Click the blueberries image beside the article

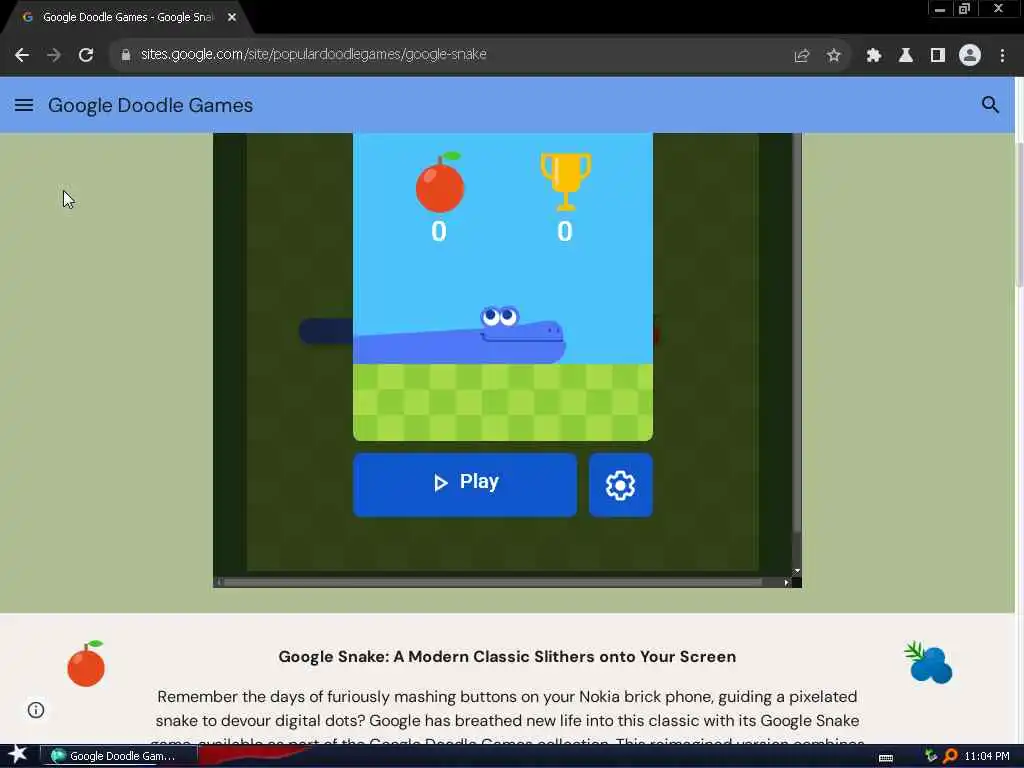(x=929, y=662)
